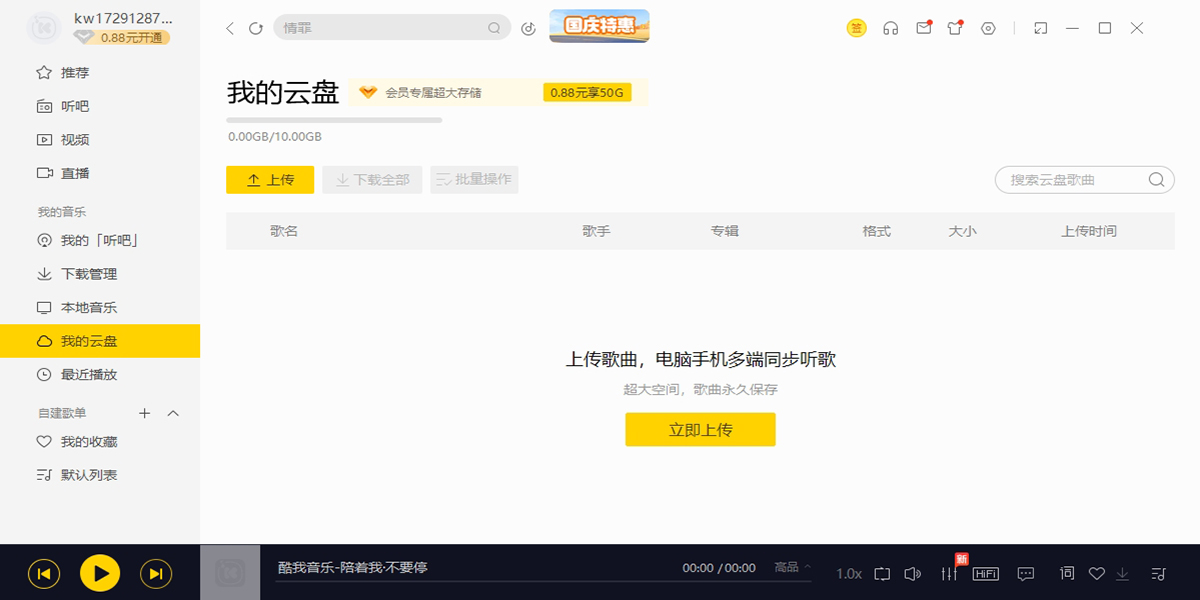Screen dimensions: 1200x600
Task: Click the user avatar icon
Action: coord(44,28)
